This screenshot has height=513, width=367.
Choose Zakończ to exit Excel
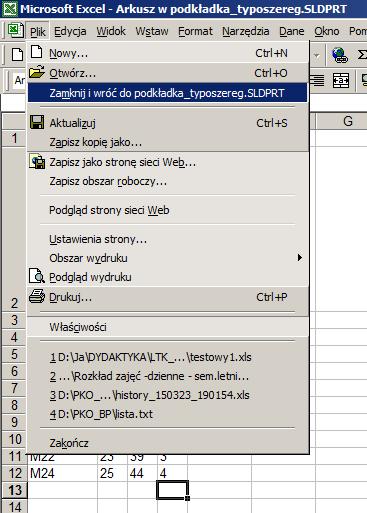tap(69, 443)
